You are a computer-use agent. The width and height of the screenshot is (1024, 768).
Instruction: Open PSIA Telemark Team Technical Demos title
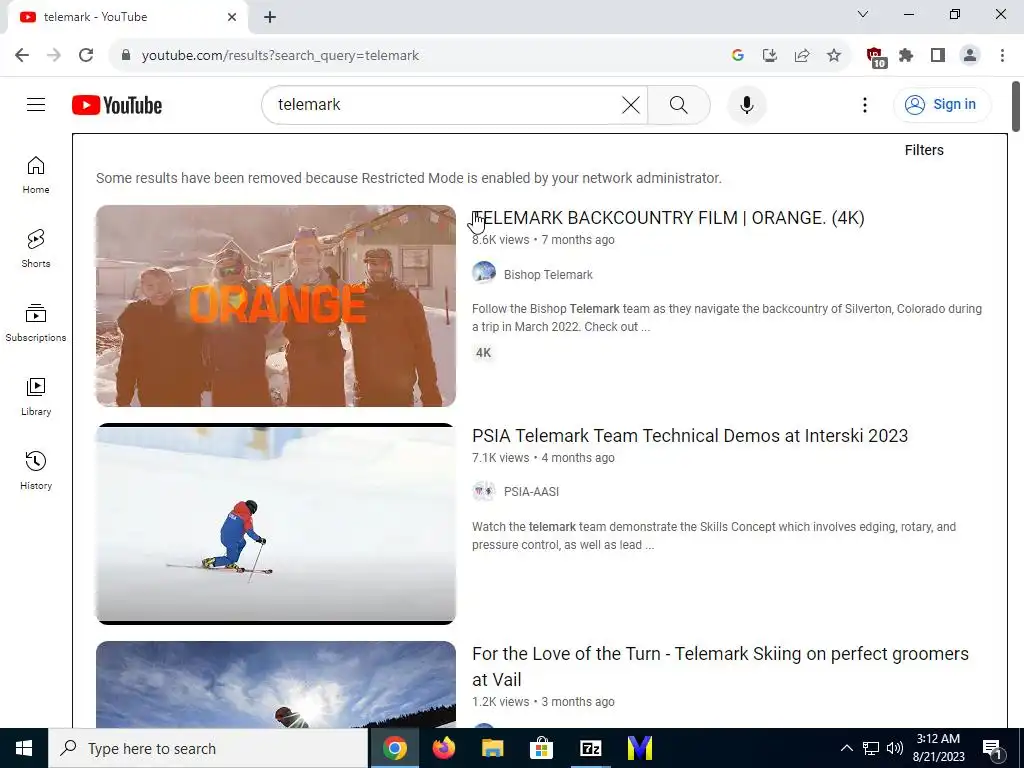690,436
